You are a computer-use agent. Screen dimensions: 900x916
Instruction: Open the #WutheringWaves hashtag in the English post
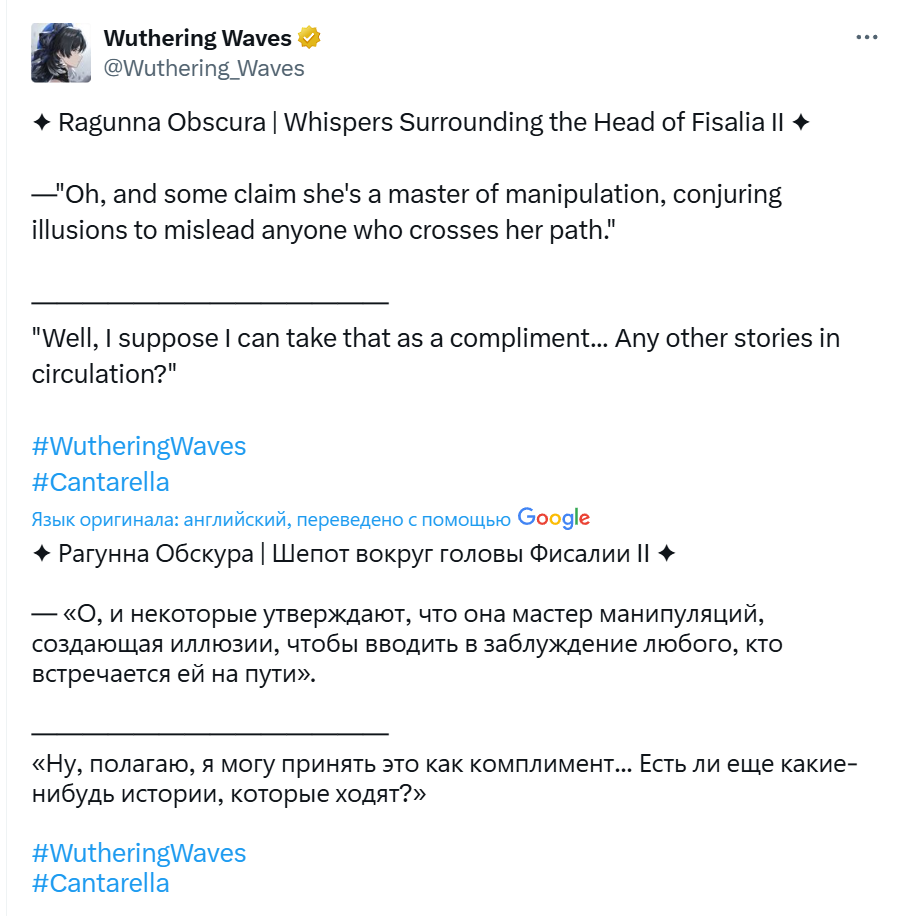pyautogui.click(x=139, y=446)
